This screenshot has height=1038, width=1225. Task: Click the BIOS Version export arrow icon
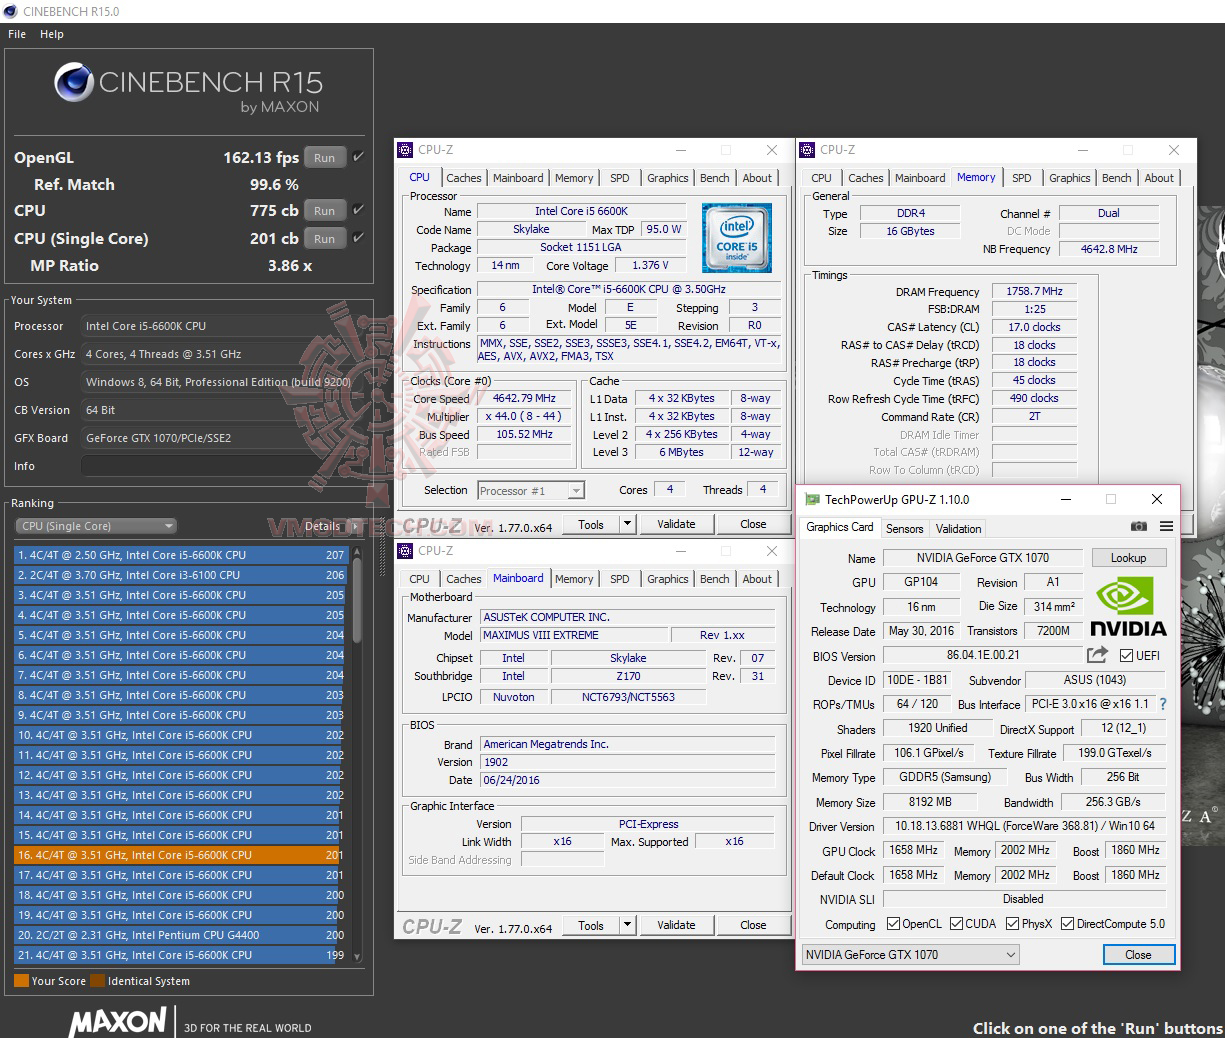pyautogui.click(x=1097, y=655)
